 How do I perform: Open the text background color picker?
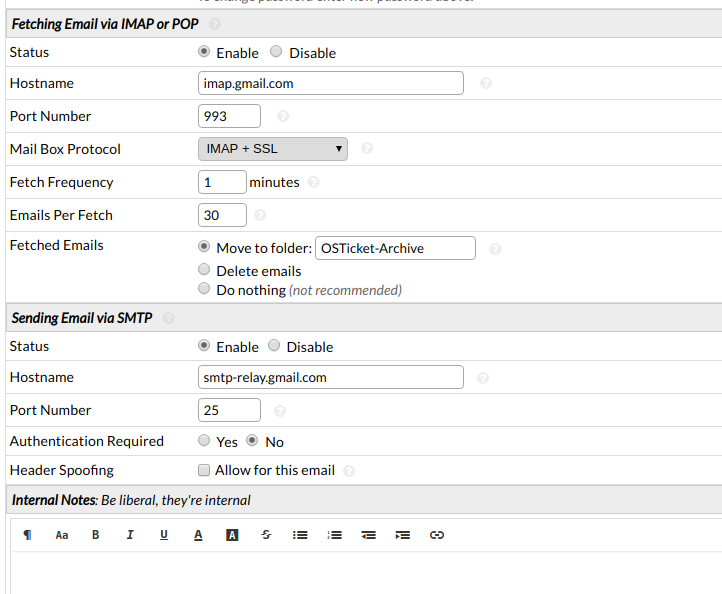[x=232, y=535]
